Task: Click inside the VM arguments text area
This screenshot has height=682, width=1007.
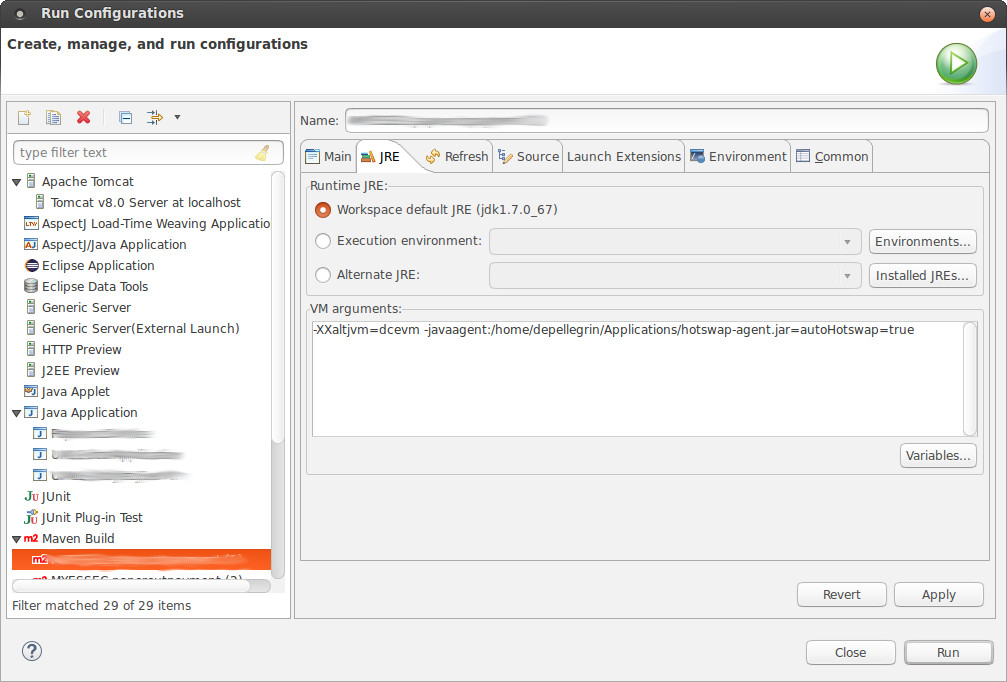Action: [638, 379]
